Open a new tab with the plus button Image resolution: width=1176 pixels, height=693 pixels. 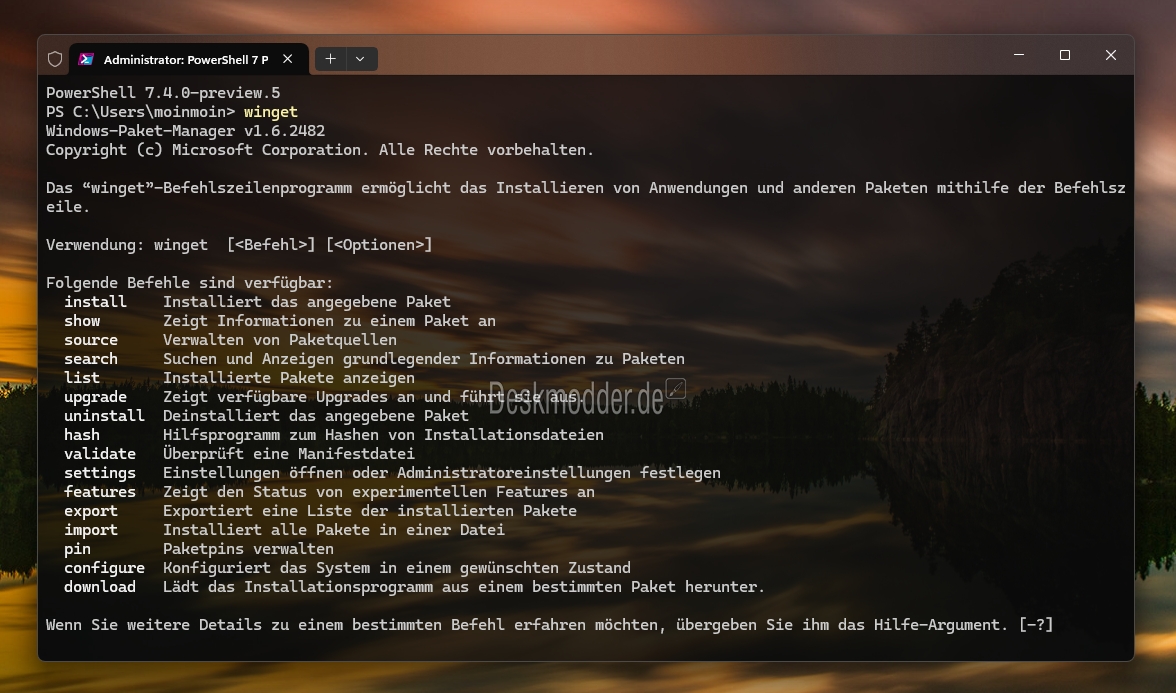tap(330, 58)
